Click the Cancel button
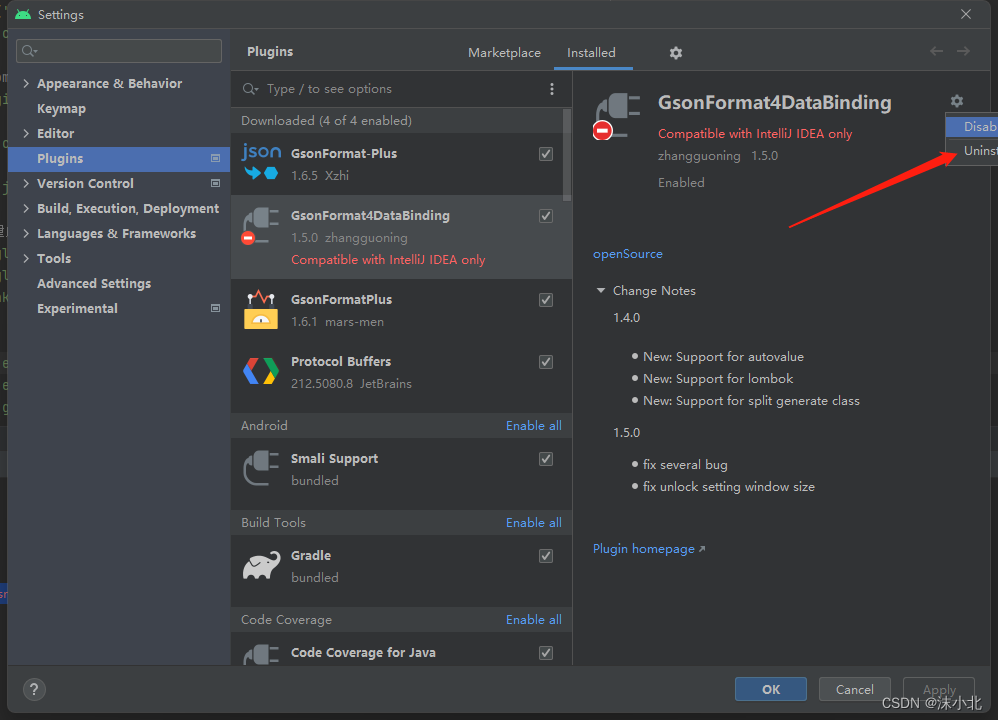Image resolution: width=998 pixels, height=720 pixels. click(855, 689)
